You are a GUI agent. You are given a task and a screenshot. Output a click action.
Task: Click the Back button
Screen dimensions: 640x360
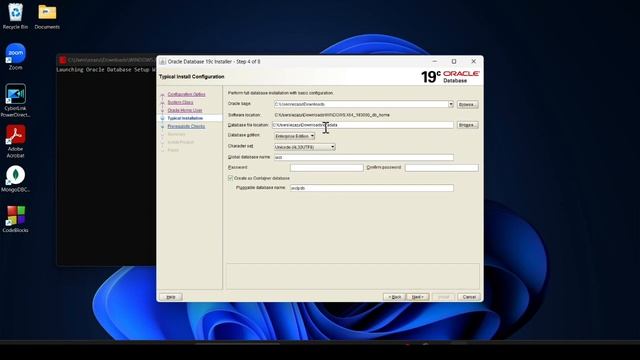click(394, 297)
